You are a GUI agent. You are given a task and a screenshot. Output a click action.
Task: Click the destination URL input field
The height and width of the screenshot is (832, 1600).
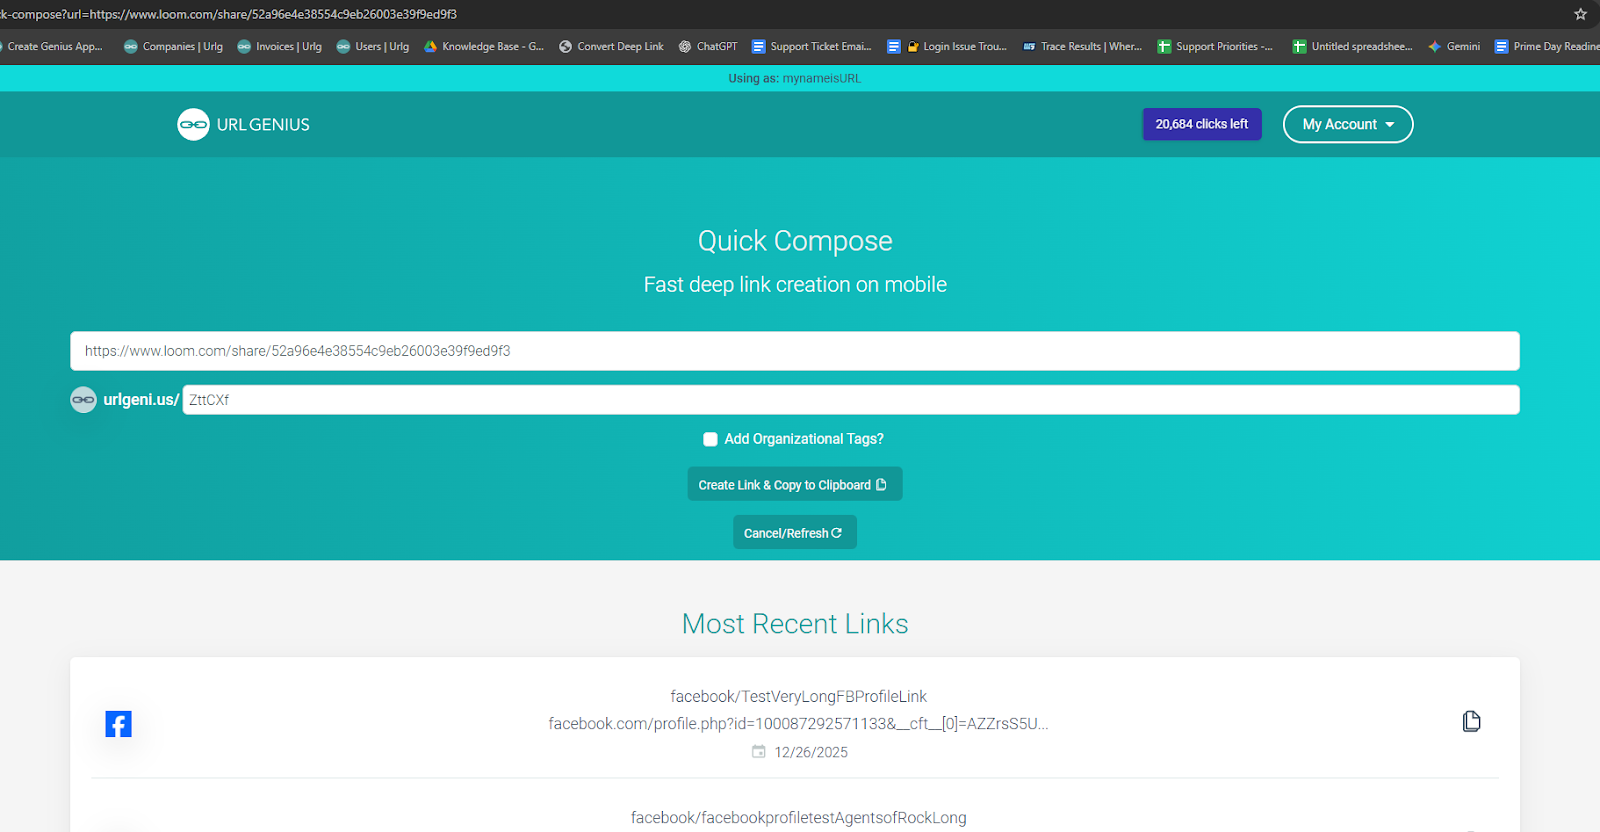794,351
